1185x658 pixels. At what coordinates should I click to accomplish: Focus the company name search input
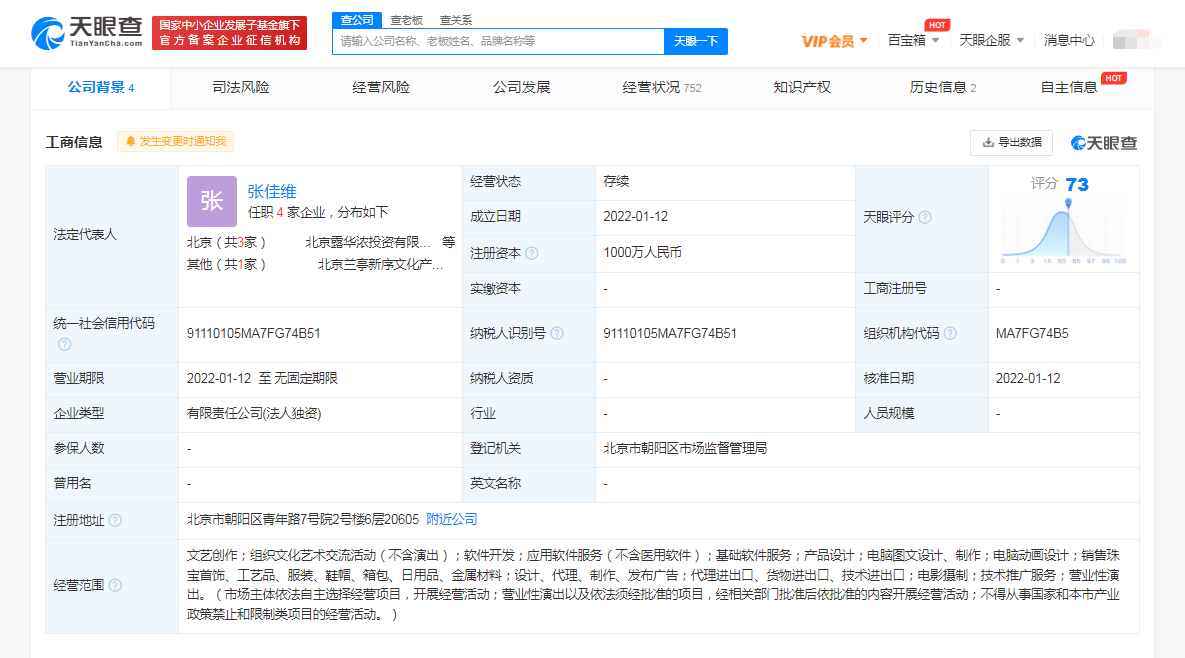(498, 42)
